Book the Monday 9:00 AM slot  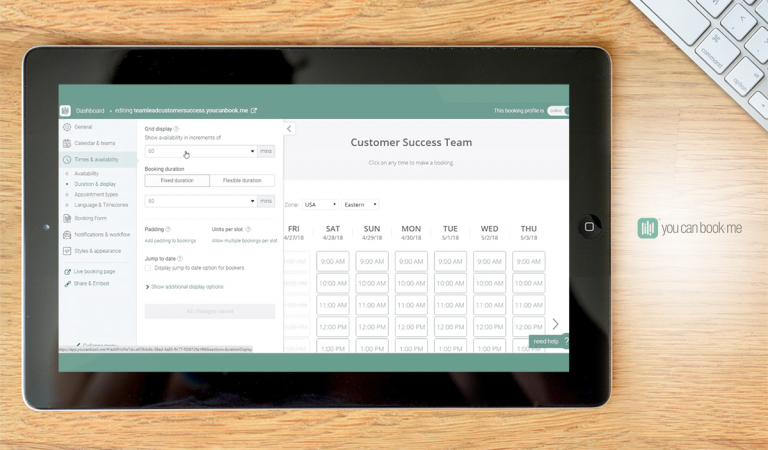coord(411,262)
